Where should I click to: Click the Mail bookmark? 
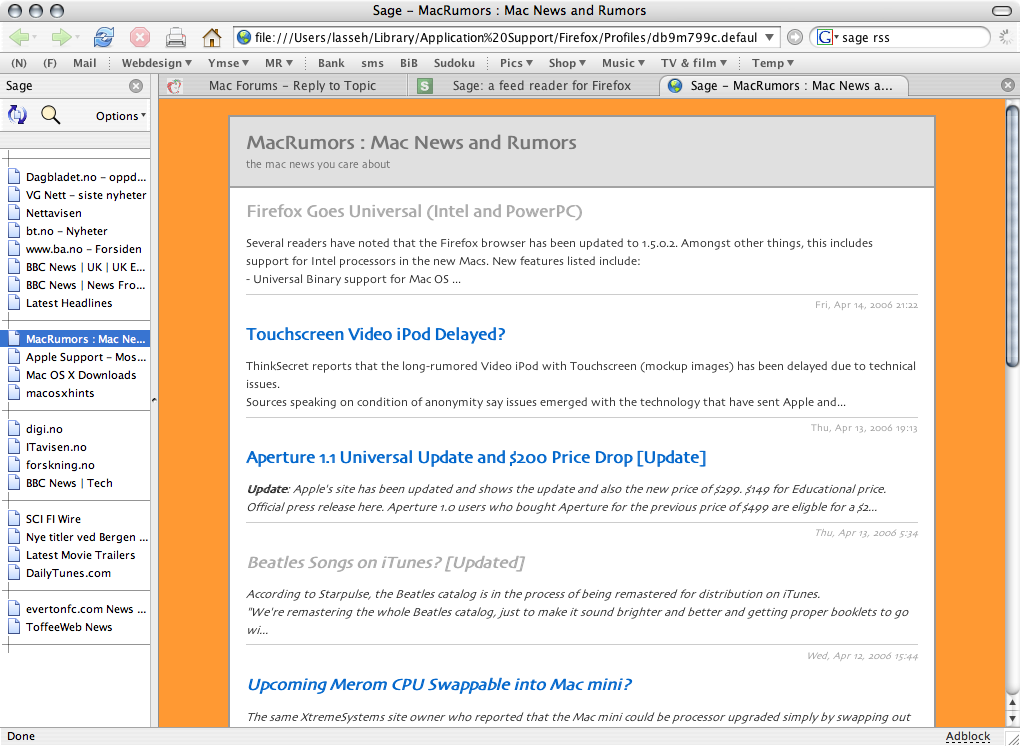(85, 63)
